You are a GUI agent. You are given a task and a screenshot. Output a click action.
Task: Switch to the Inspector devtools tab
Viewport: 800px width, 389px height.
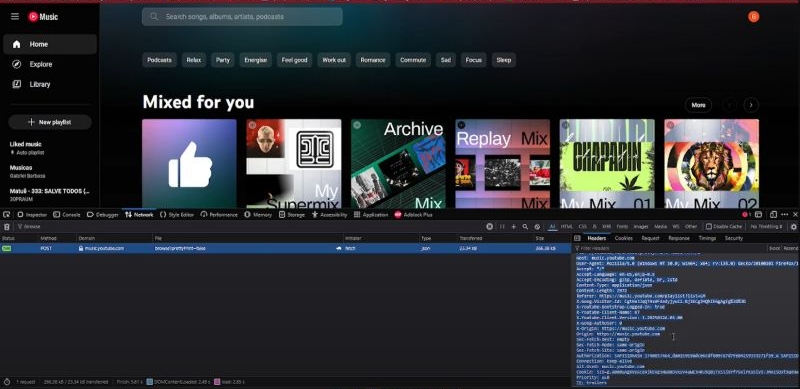pyautogui.click(x=32, y=215)
